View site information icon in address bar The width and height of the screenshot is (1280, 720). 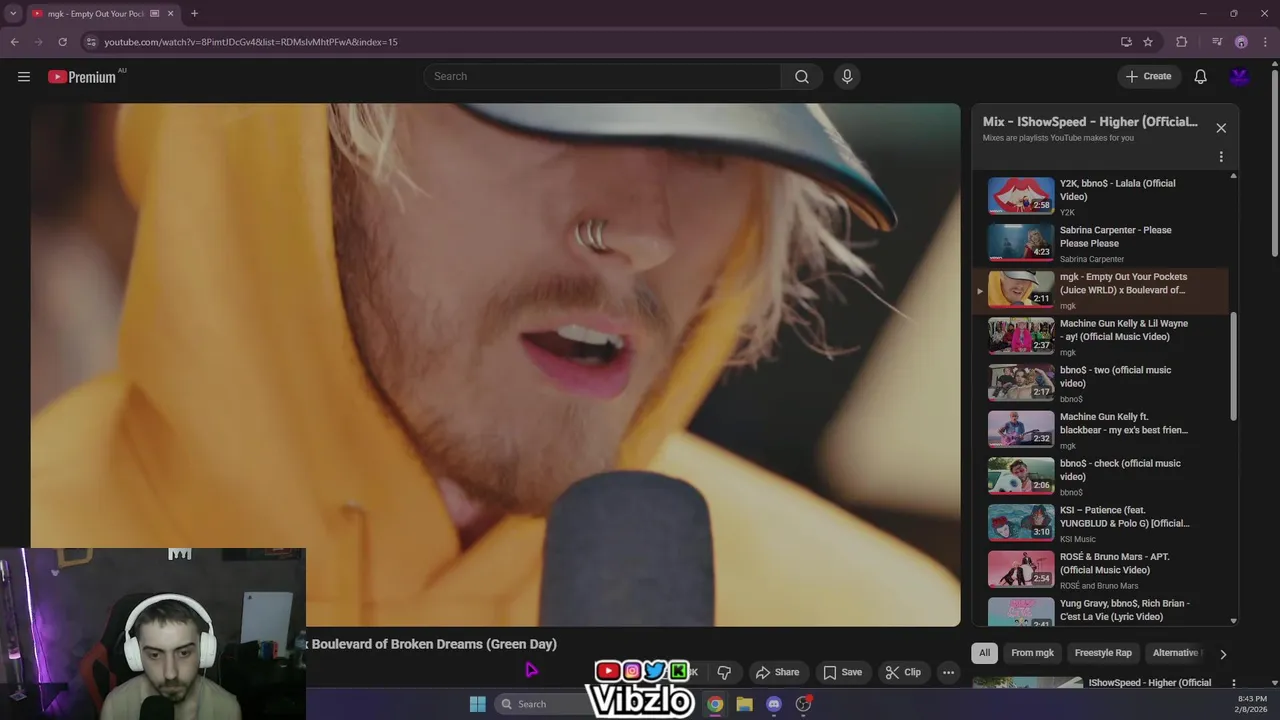coord(91,42)
